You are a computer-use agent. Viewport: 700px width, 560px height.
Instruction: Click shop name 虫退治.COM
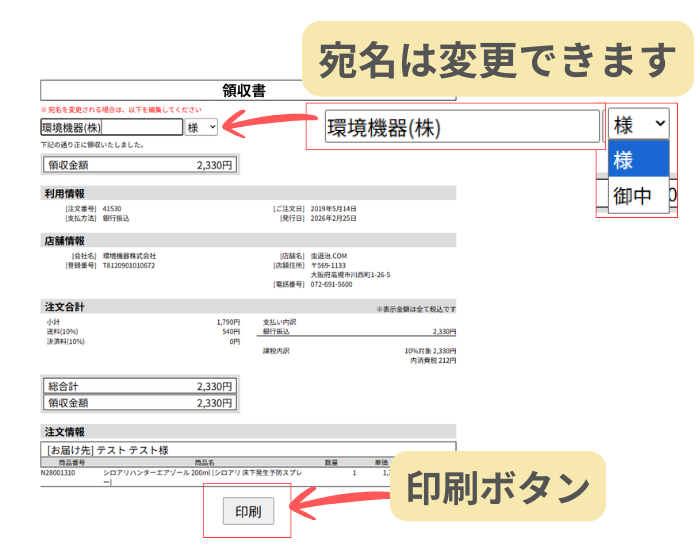pos(329,256)
